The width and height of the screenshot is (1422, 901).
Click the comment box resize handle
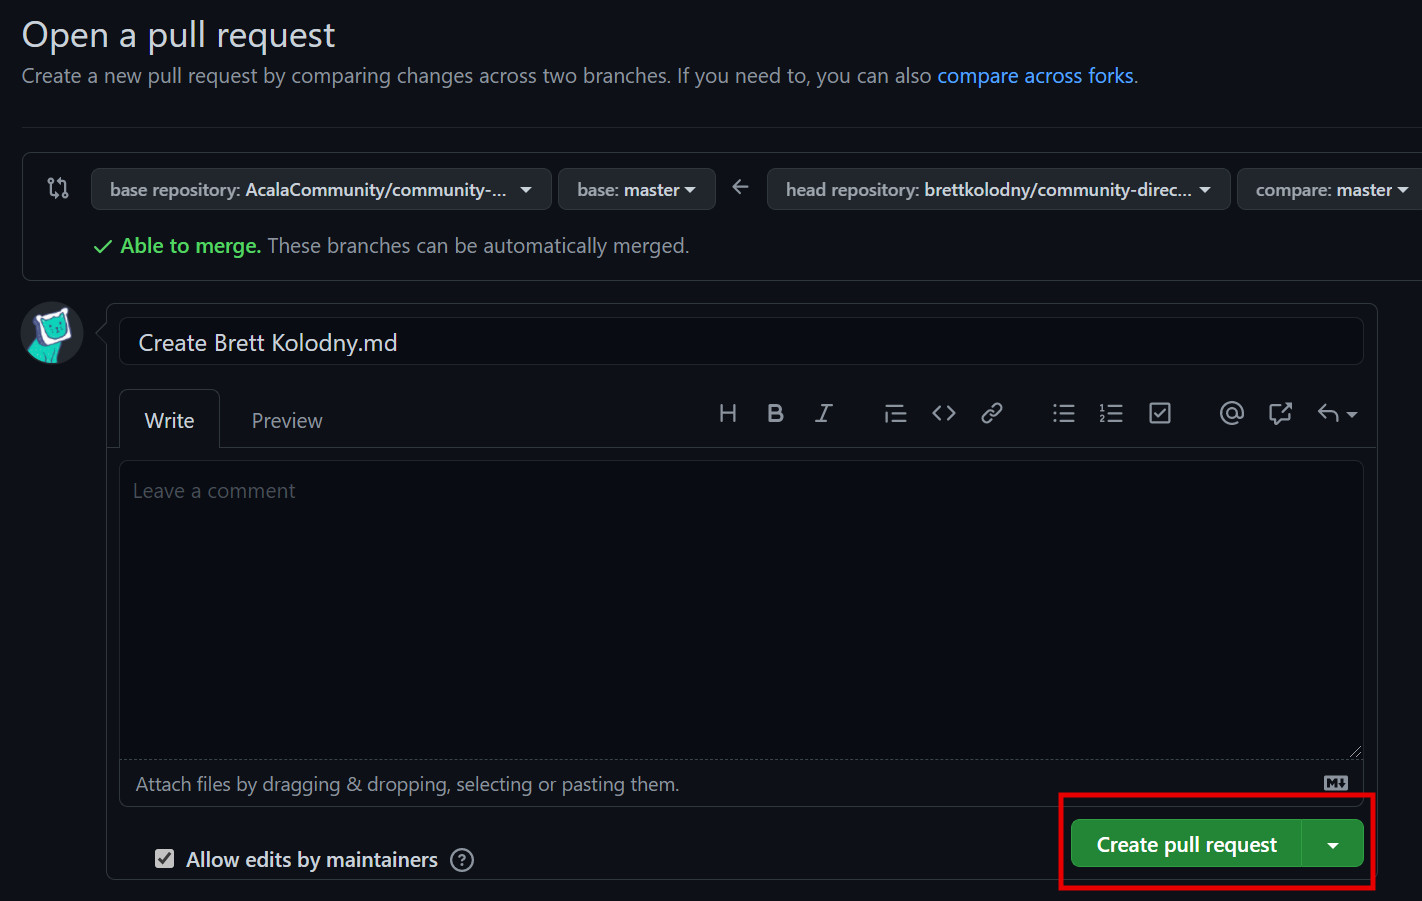pos(1354,751)
